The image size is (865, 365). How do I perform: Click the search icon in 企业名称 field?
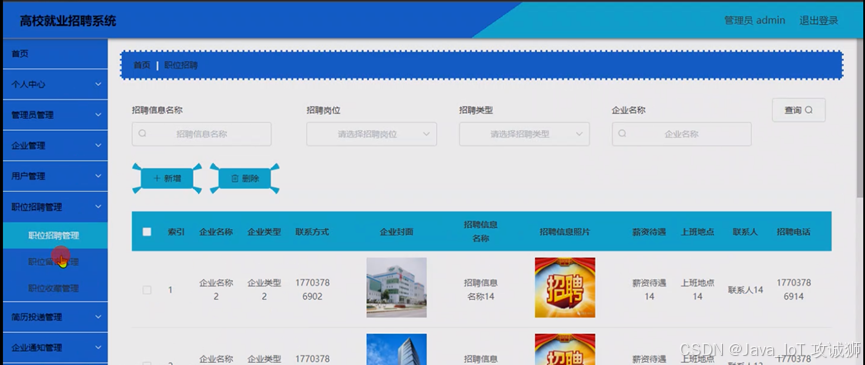click(622, 133)
